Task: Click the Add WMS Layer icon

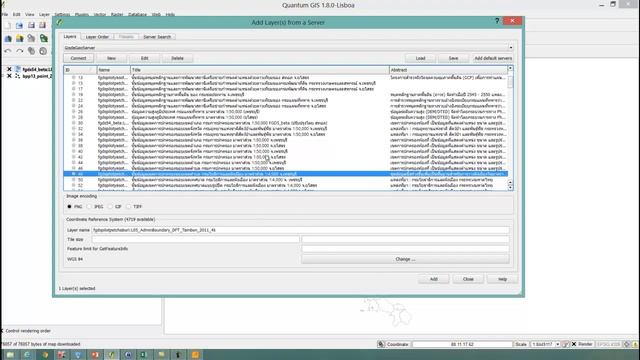Action: coord(43,38)
